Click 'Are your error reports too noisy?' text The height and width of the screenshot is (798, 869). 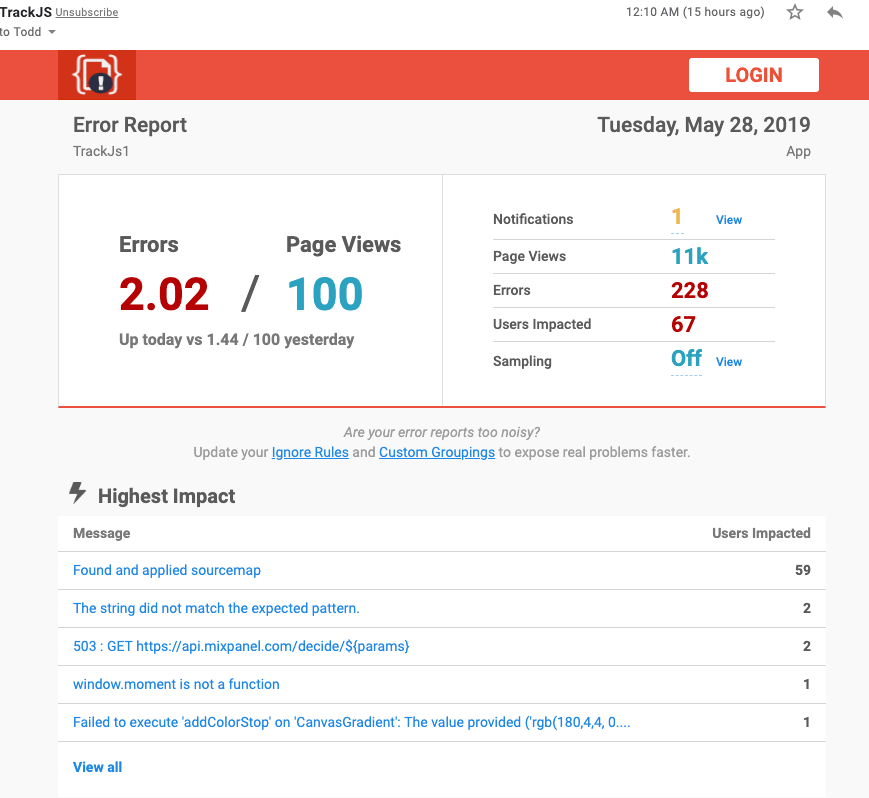[442, 432]
